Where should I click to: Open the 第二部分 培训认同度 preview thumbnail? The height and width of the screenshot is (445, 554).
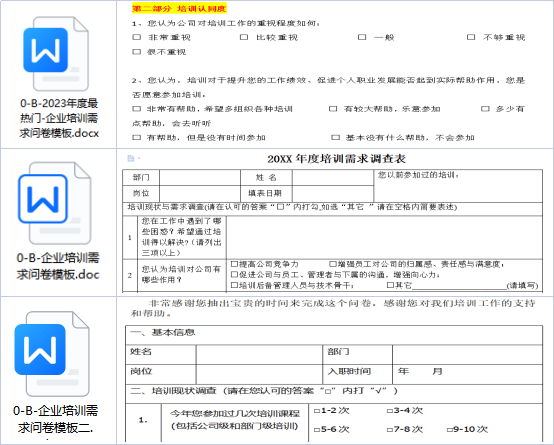[x=335, y=74]
